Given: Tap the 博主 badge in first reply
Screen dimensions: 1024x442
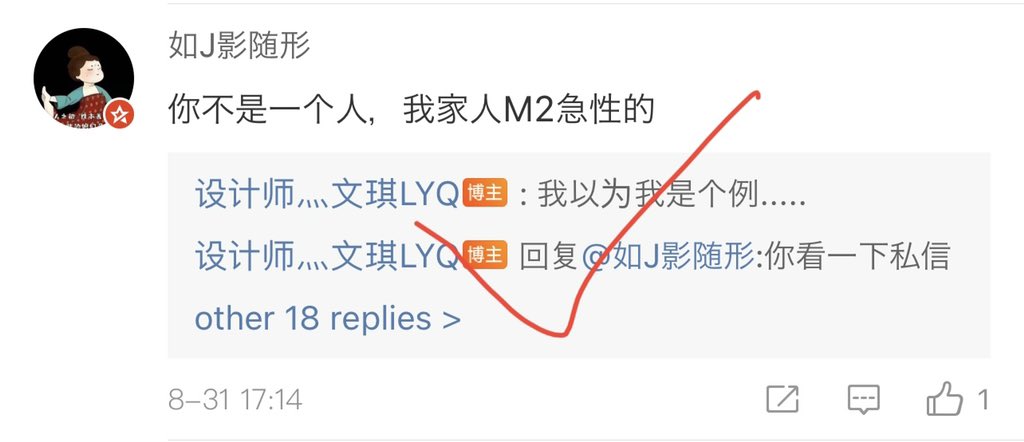Looking at the screenshot, I should [485, 194].
